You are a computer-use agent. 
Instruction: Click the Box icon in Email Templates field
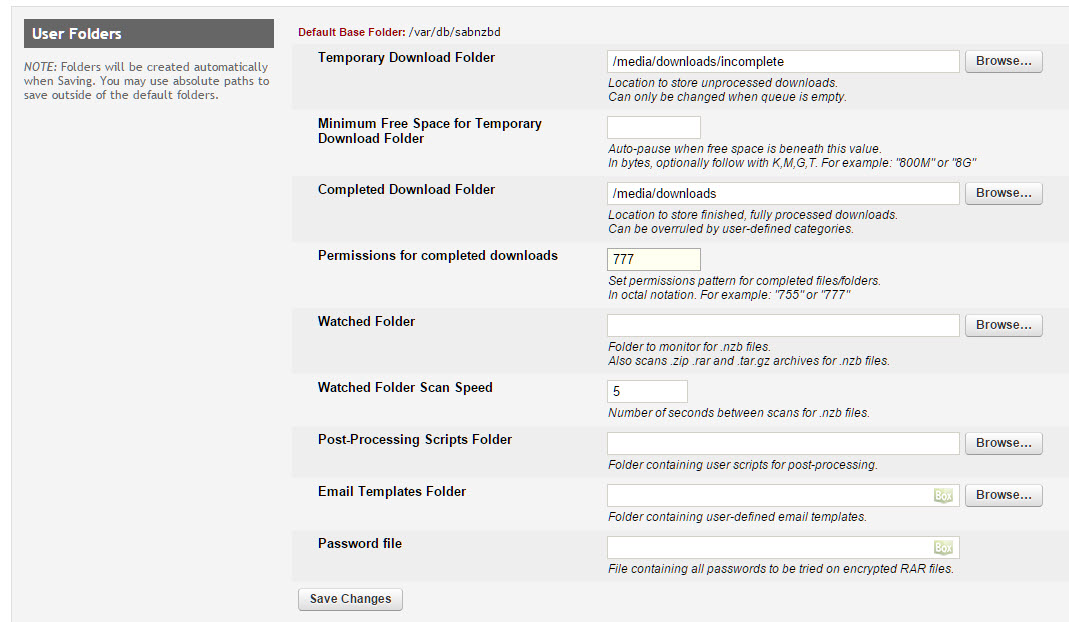[943, 496]
